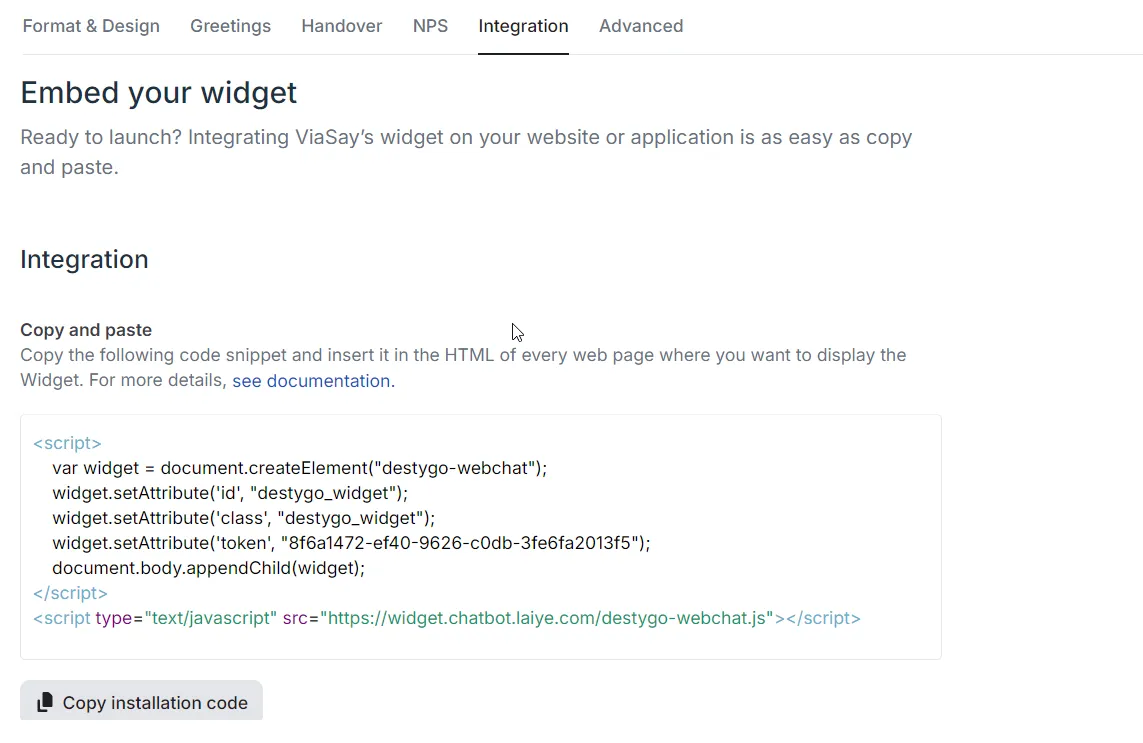Image resolution: width=1143 pixels, height=743 pixels.
Task: Click the Copy installation code button
Action: click(x=141, y=701)
